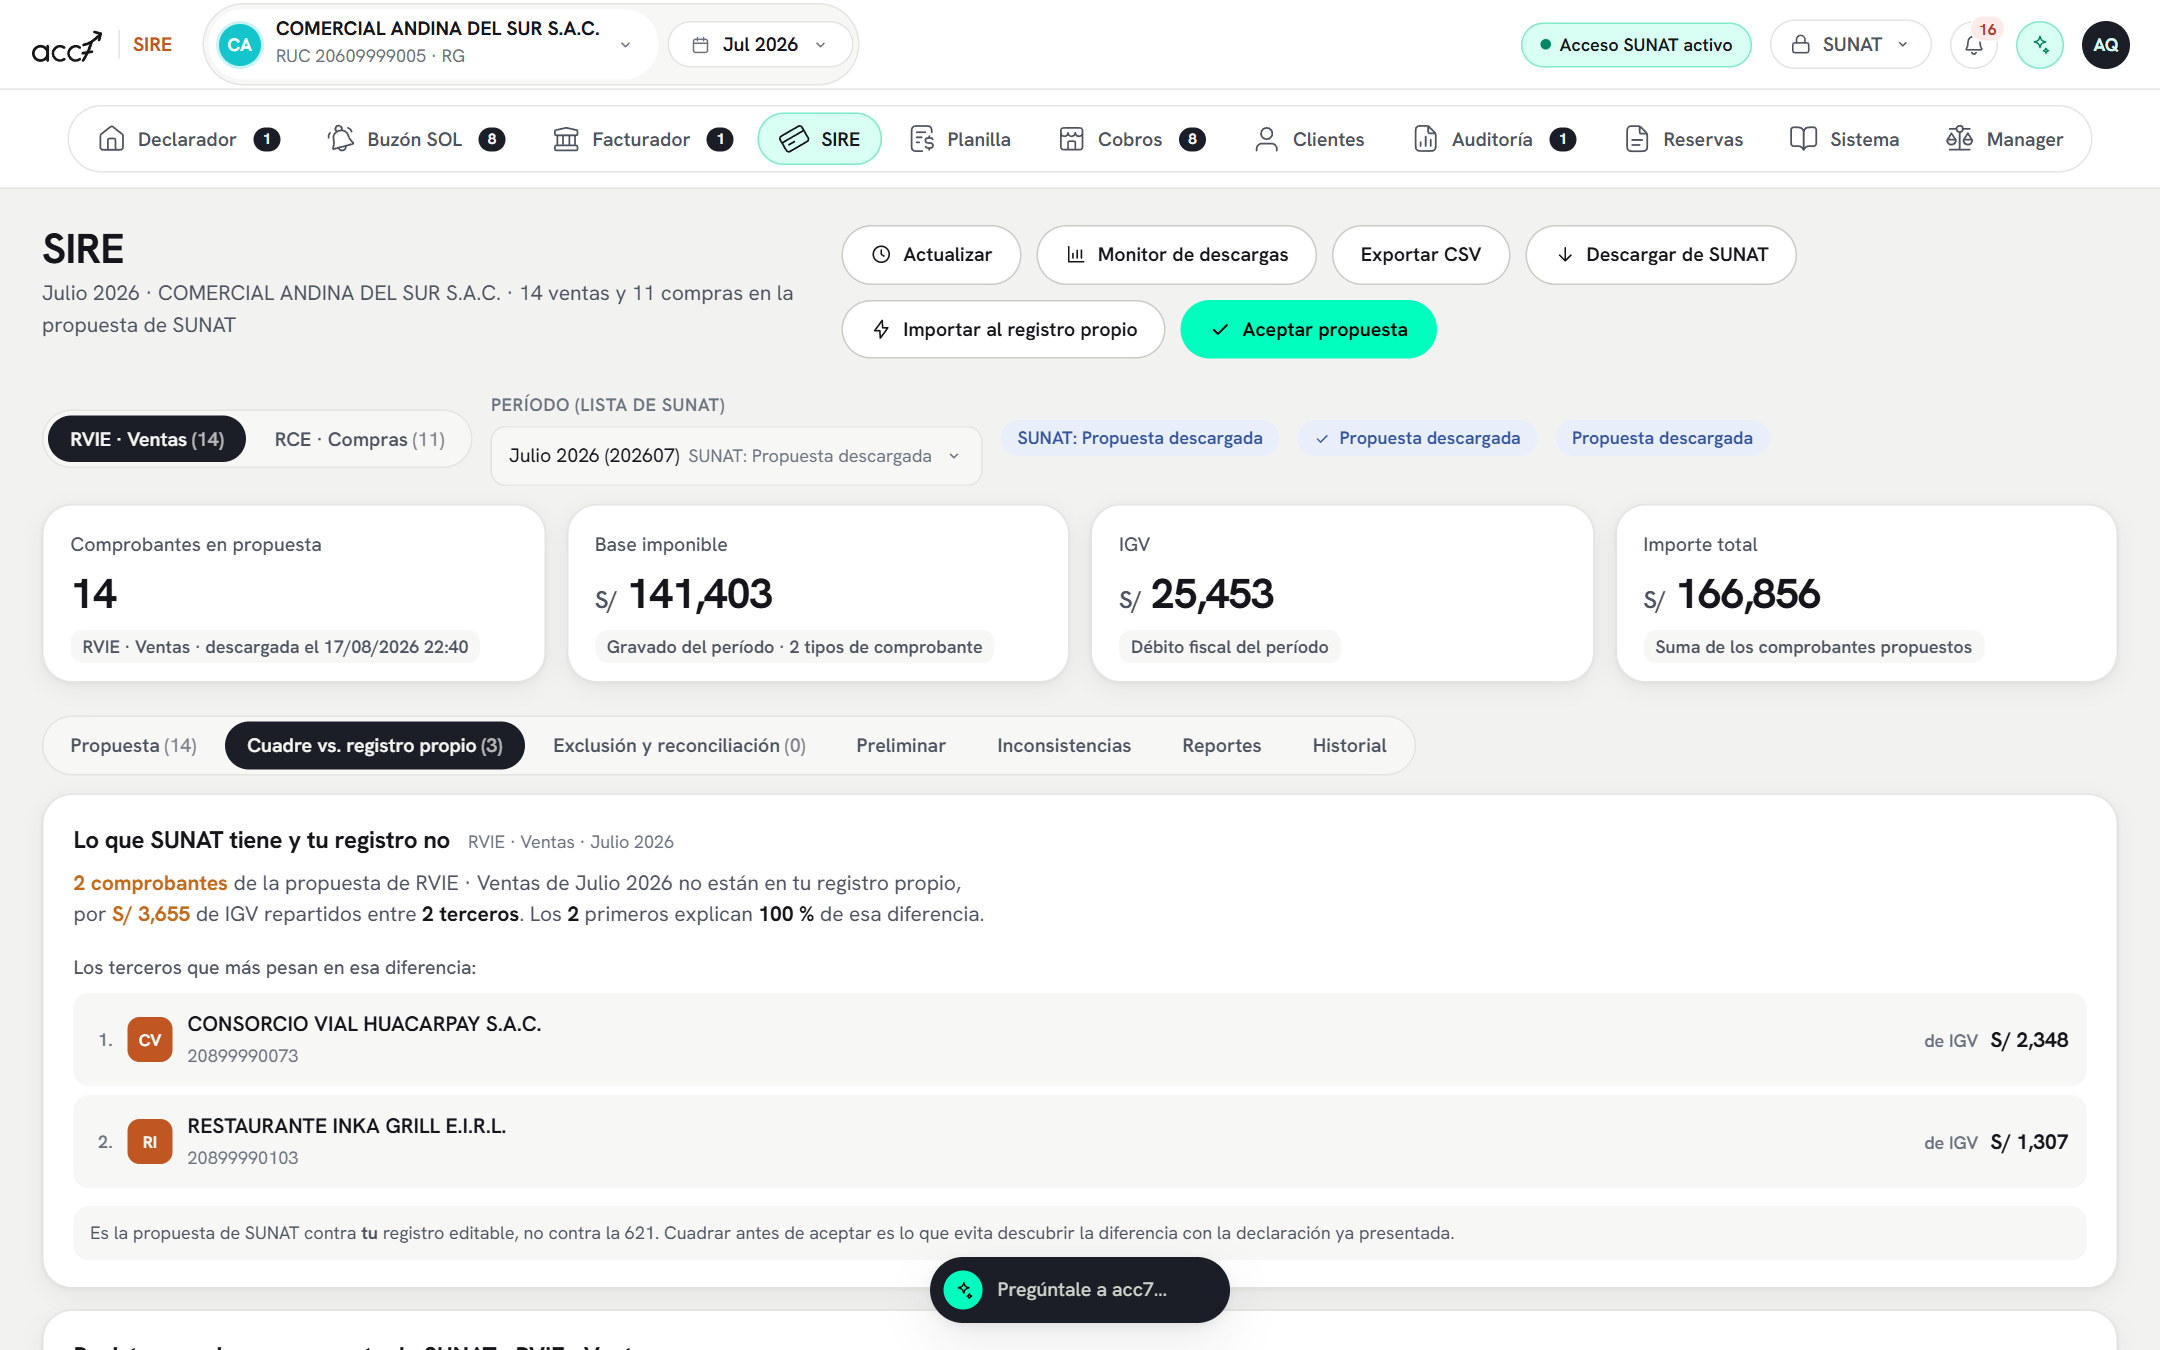The width and height of the screenshot is (2160, 1350).
Task: Click the acc7 logo
Action: pos(67,46)
